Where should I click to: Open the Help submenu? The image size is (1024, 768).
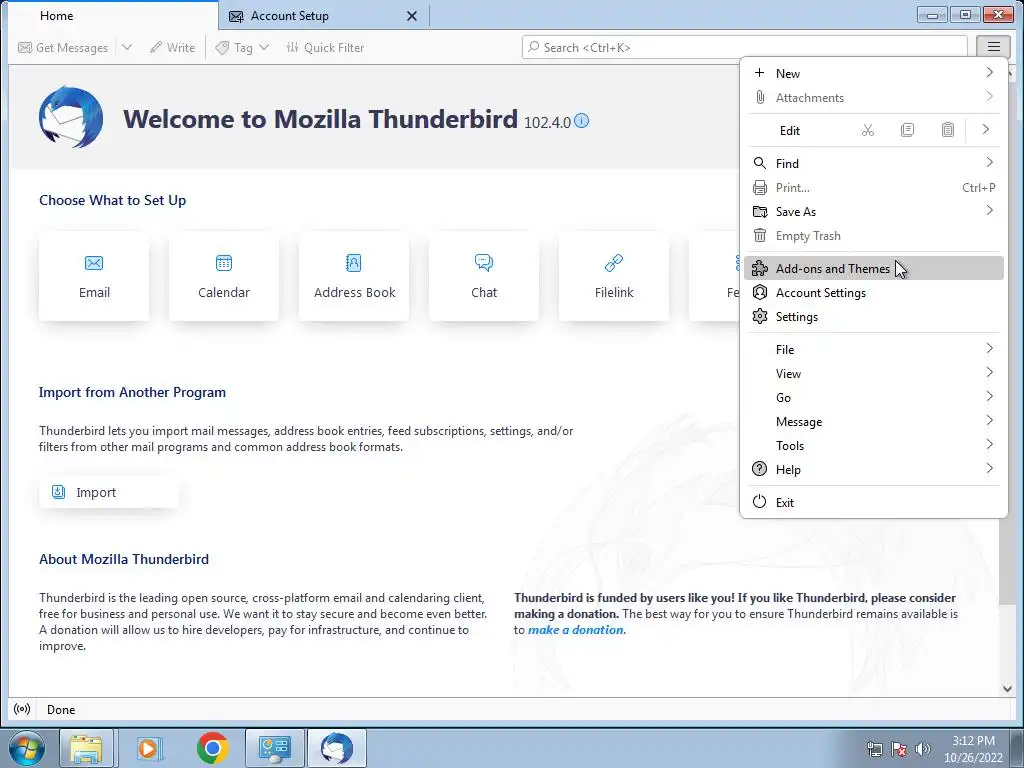coord(873,470)
